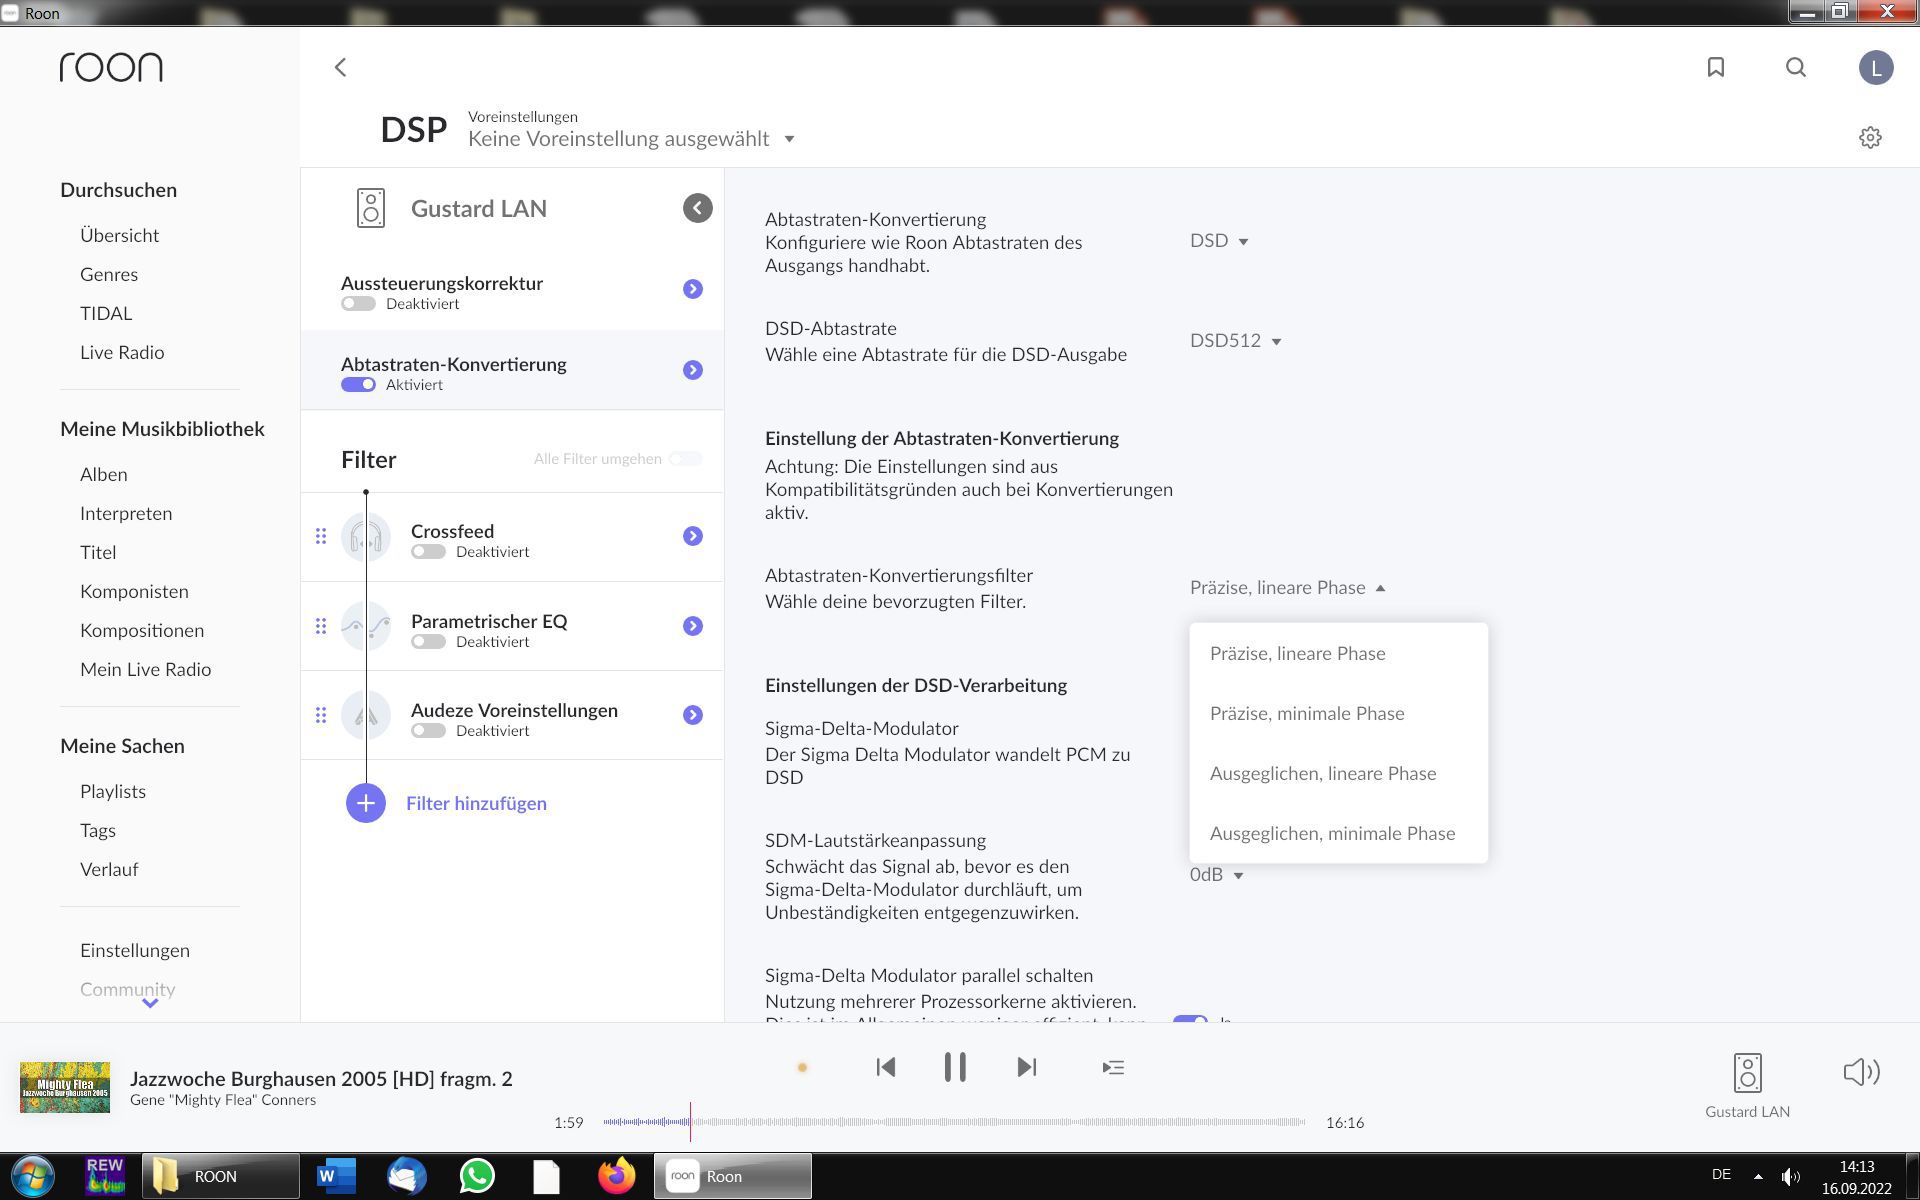Open ROON folder in taskbar

220,1176
